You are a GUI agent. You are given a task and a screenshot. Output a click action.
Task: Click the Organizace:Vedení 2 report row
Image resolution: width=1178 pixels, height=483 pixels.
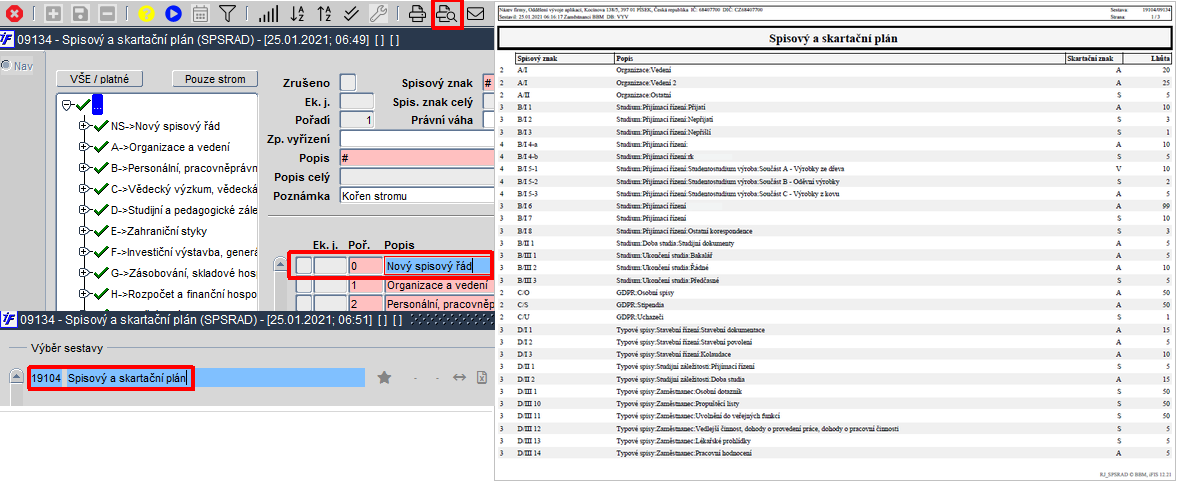pos(835,82)
